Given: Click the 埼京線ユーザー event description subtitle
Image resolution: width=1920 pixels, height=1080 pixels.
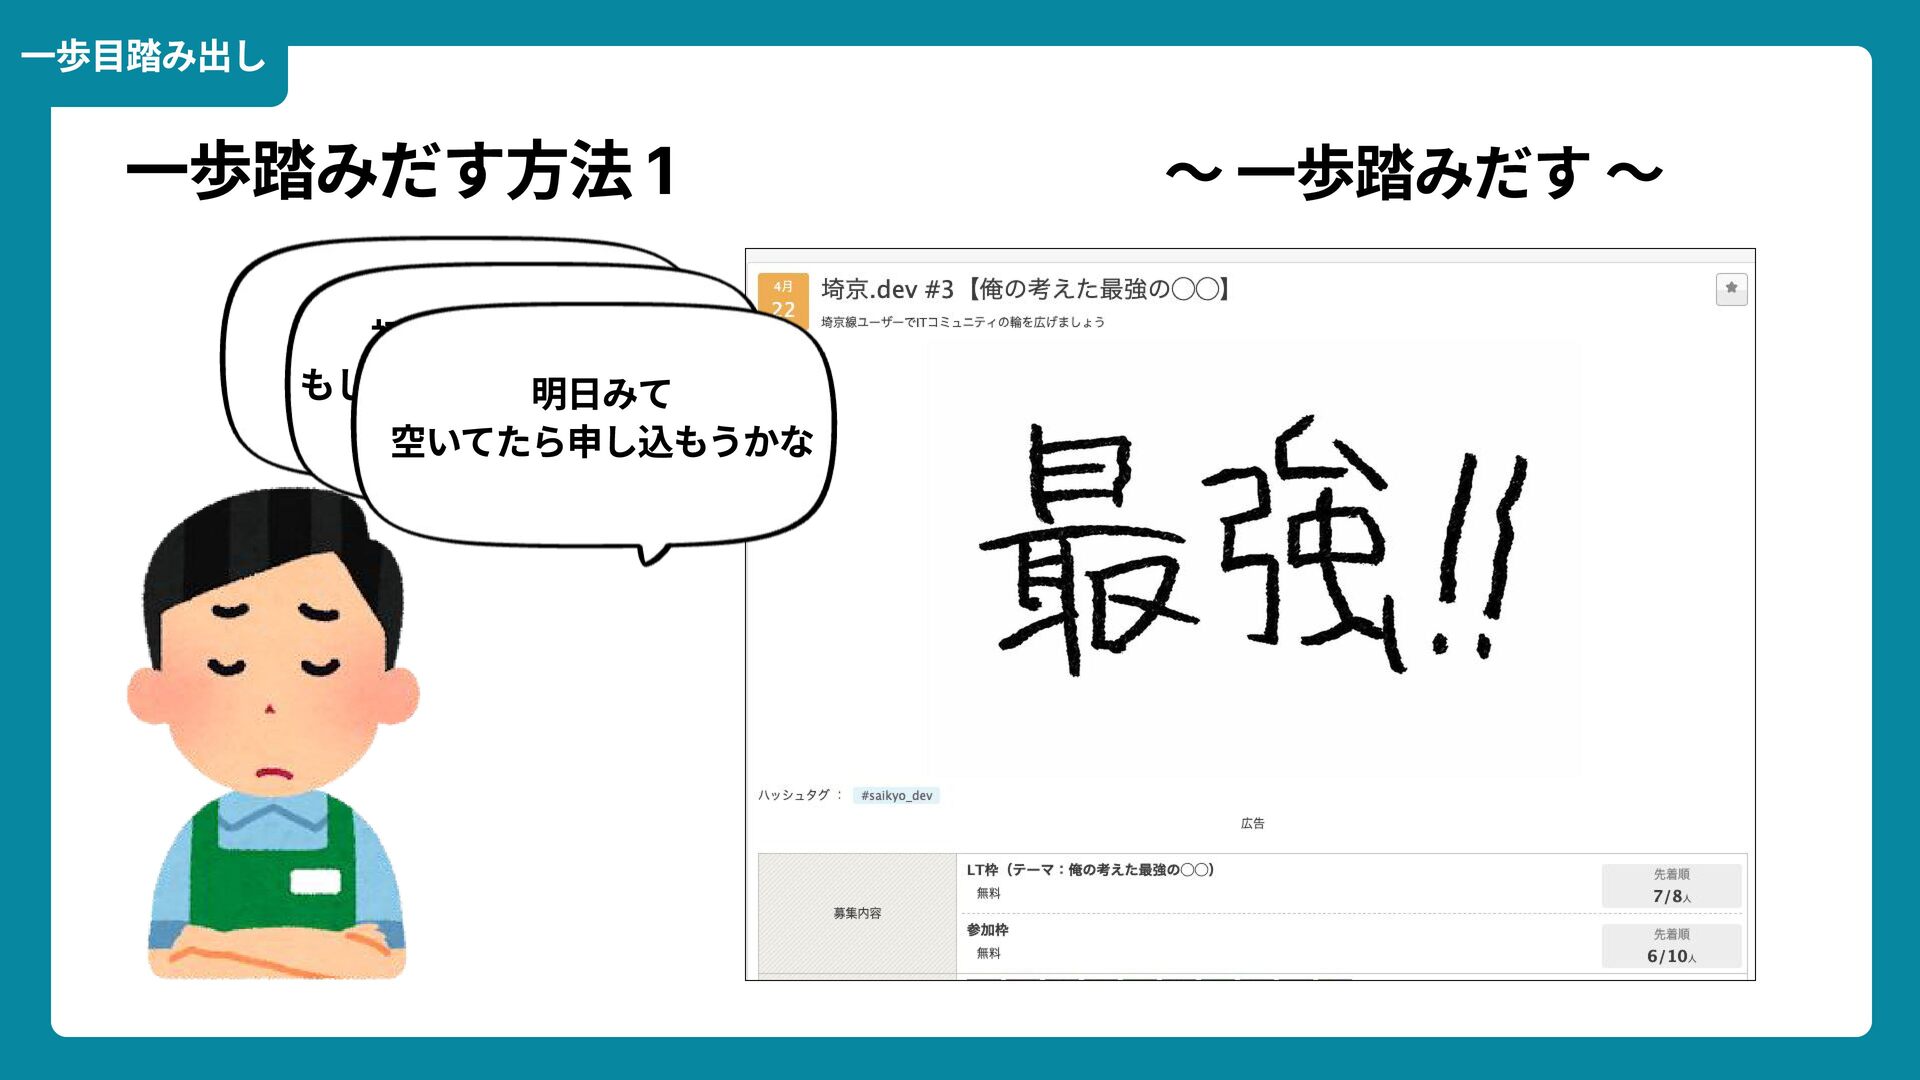Looking at the screenshot, I should [x=962, y=322].
